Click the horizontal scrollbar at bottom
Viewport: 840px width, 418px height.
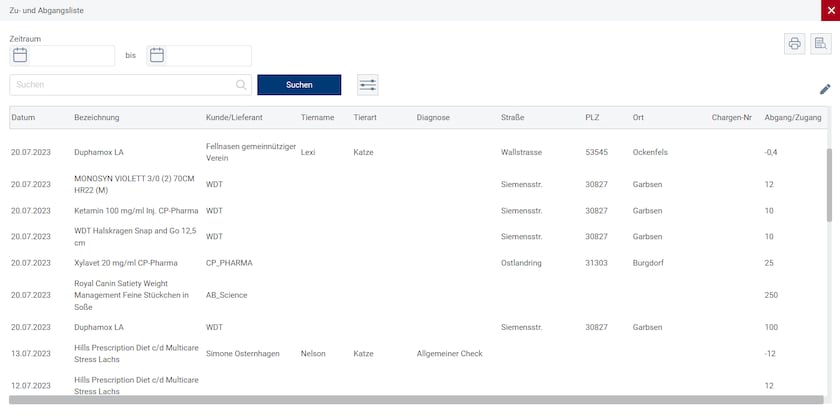(x=416, y=400)
